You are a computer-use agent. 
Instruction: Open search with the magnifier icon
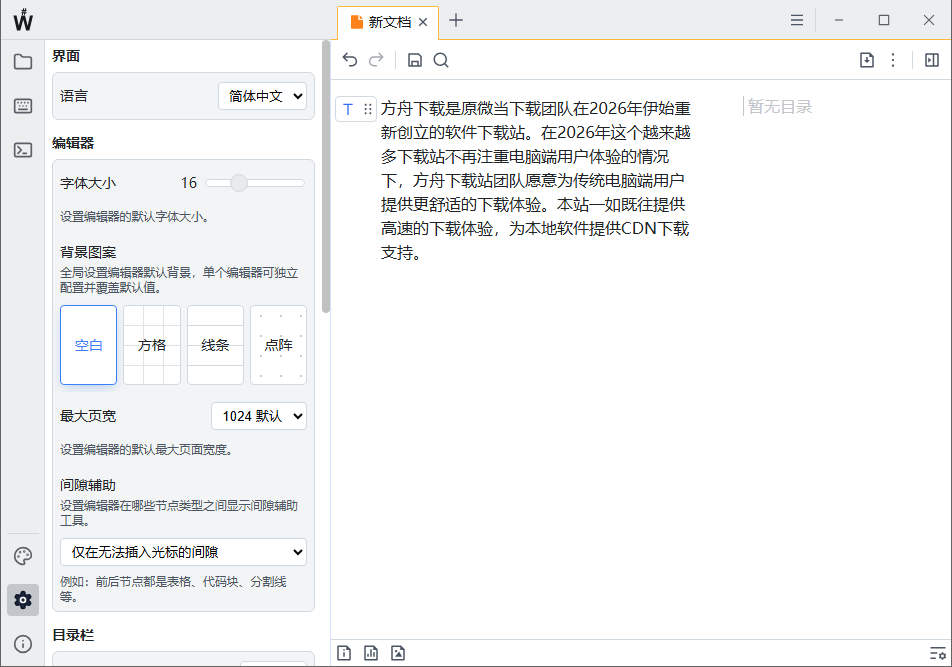point(441,60)
